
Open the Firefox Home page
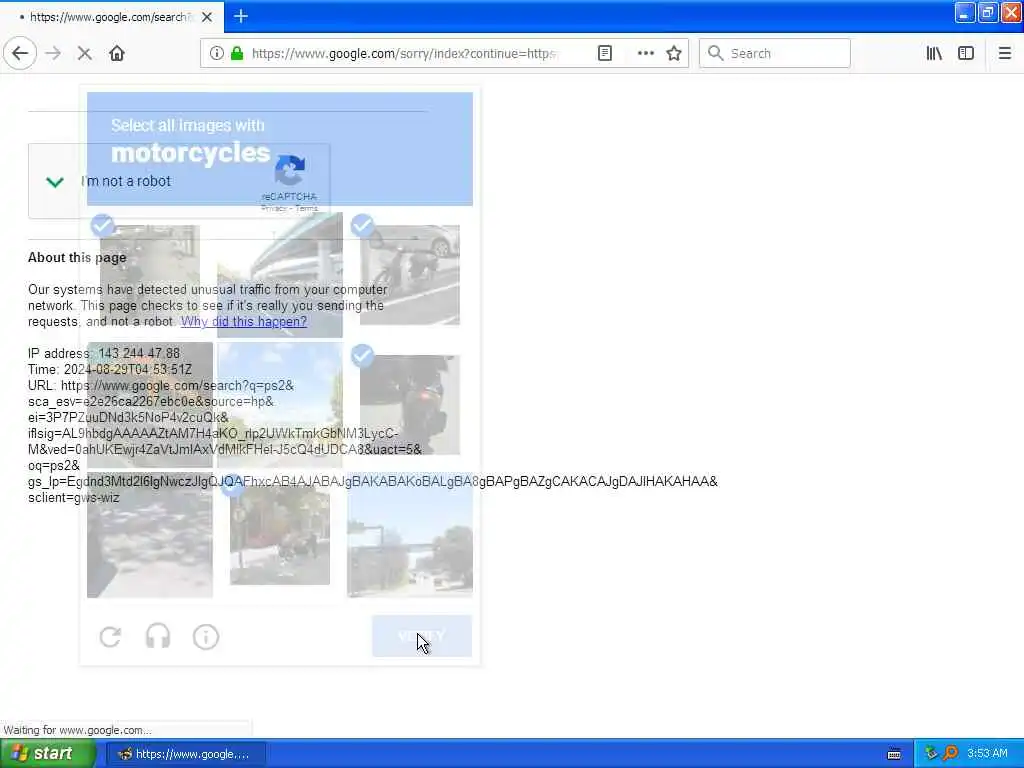[x=117, y=54]
